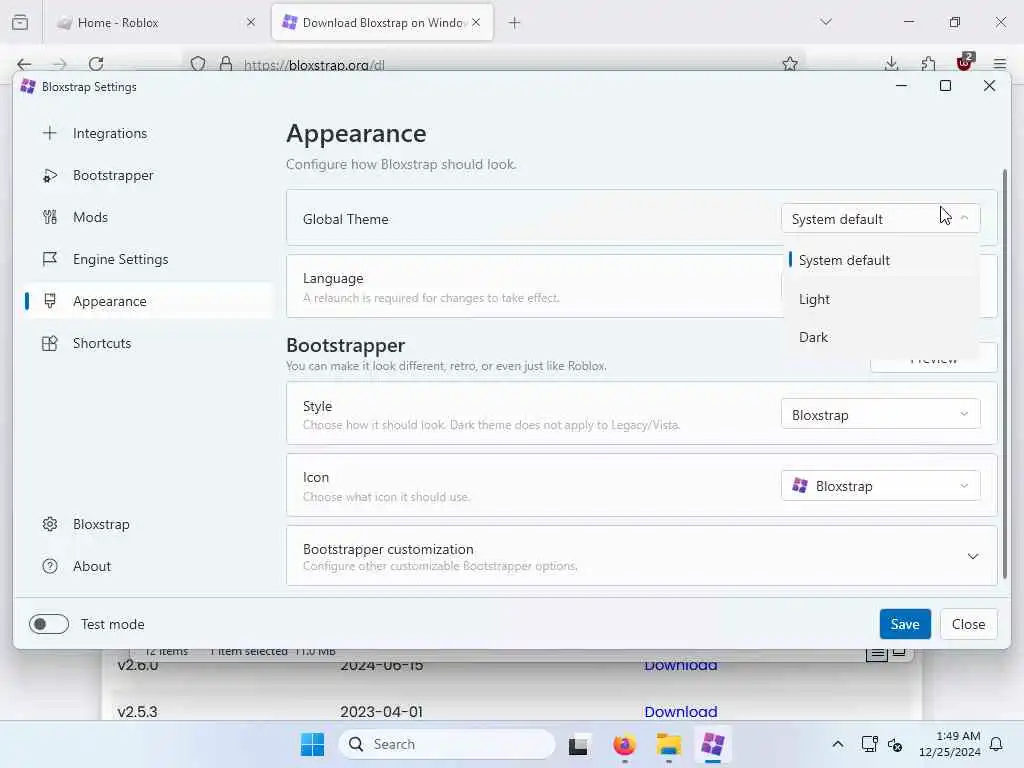Click the browser back arrow
Screen dimensions: 1024x768
pyautogui.click(x=24, y=63)
